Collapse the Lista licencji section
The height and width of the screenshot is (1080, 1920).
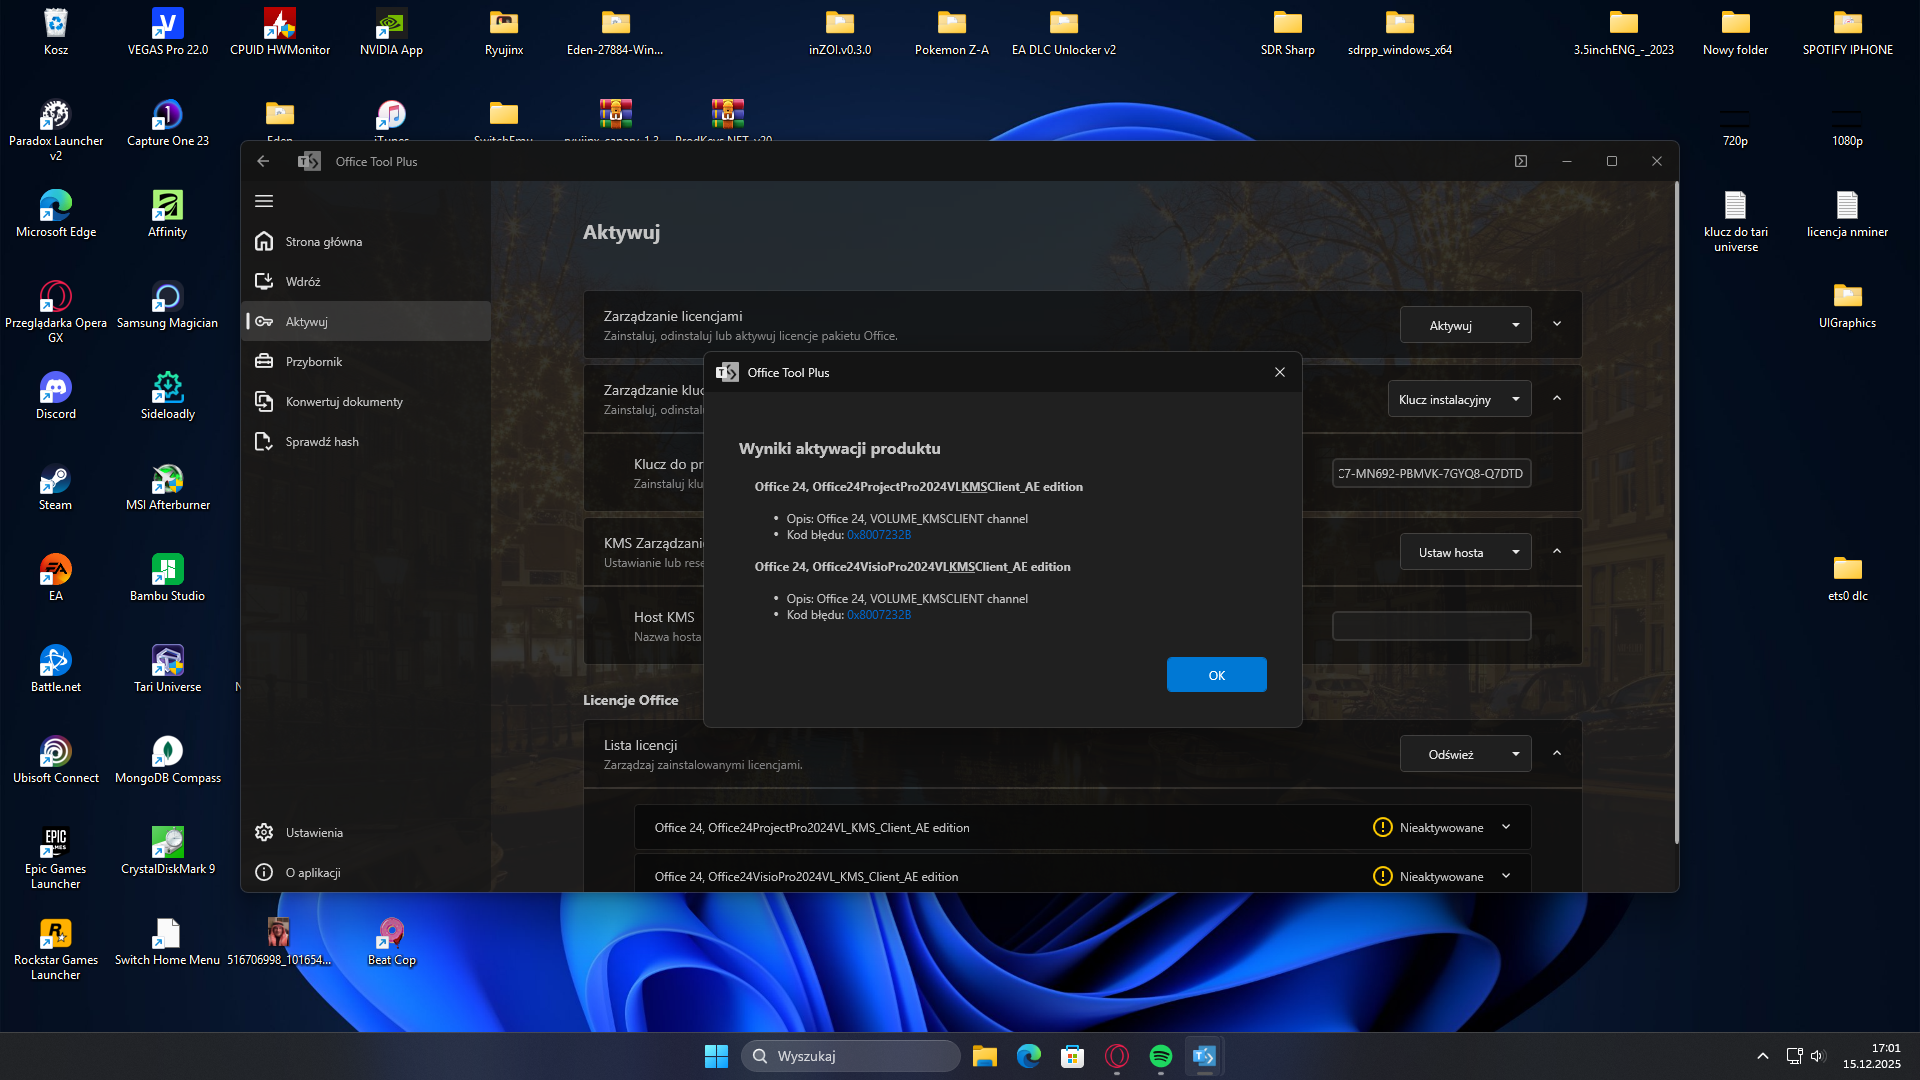(x=1557, y=754)
